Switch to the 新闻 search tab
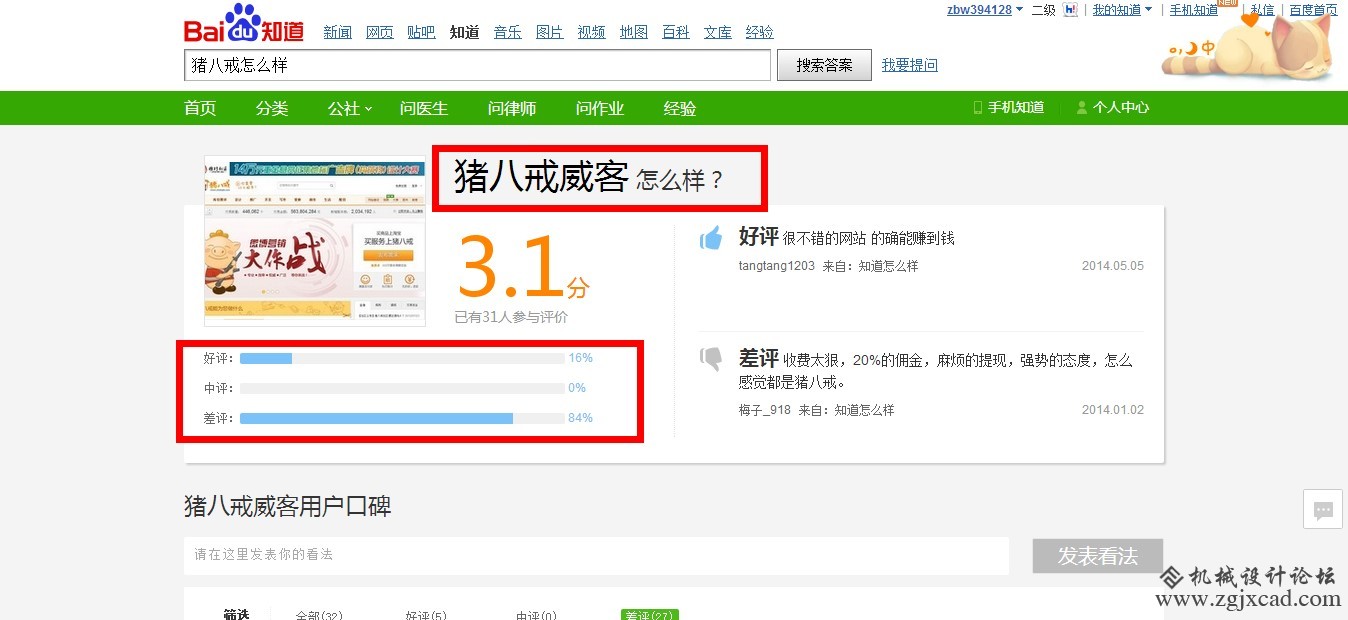This screenshot has height=620, width=1348. point(338,32)
